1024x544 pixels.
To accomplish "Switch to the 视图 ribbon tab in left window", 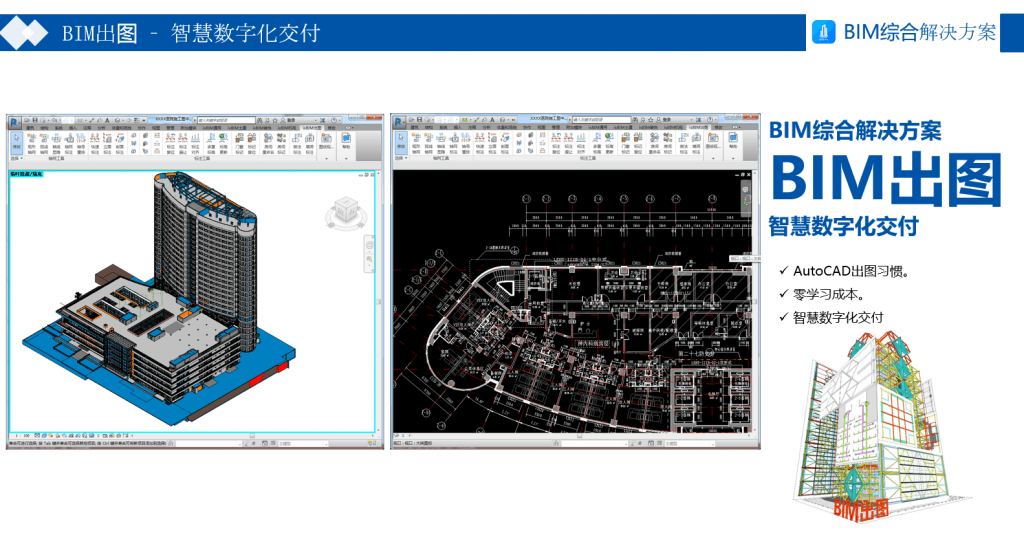I will (156, 127).
